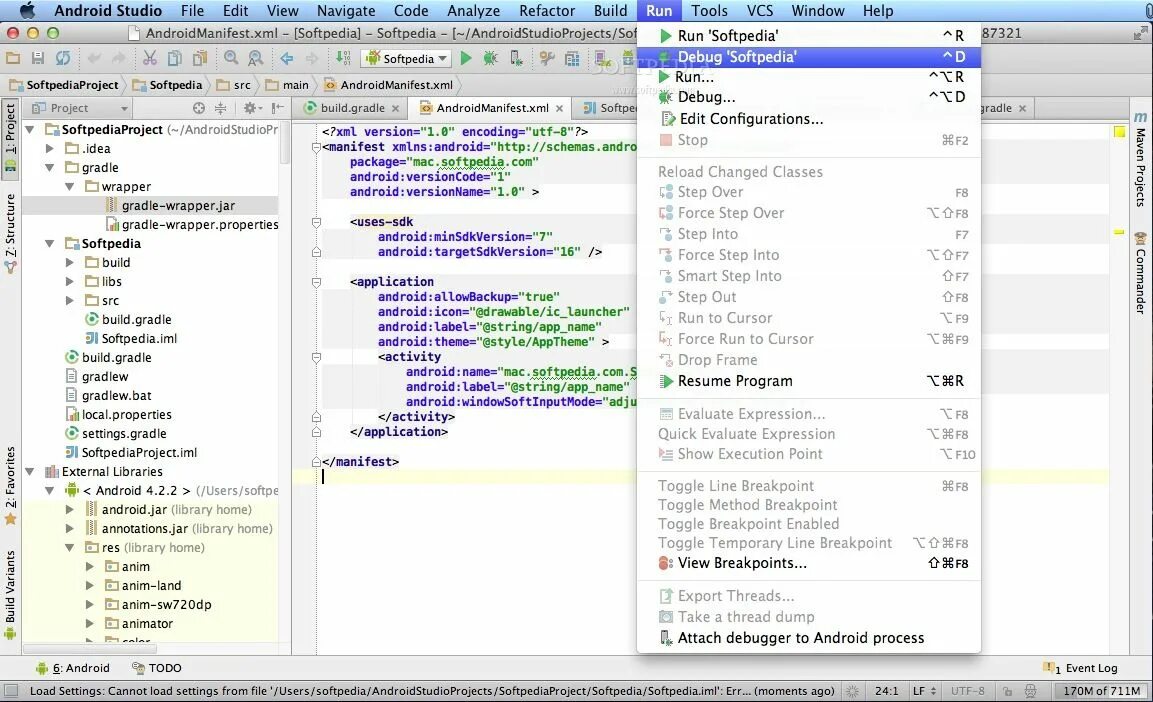Switch to the build.gradle editor tab
The image size is (1153, 702).
(352, 108)
